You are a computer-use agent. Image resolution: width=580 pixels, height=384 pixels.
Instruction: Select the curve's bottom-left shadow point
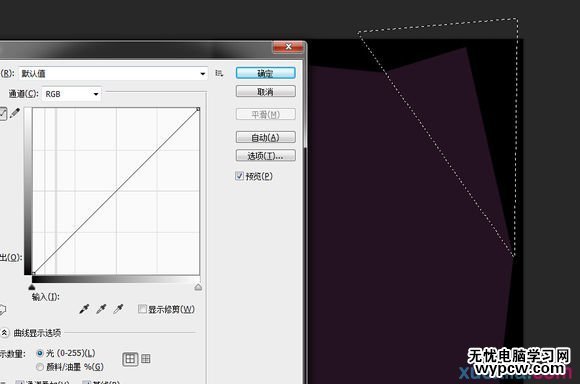pos(34,273)
